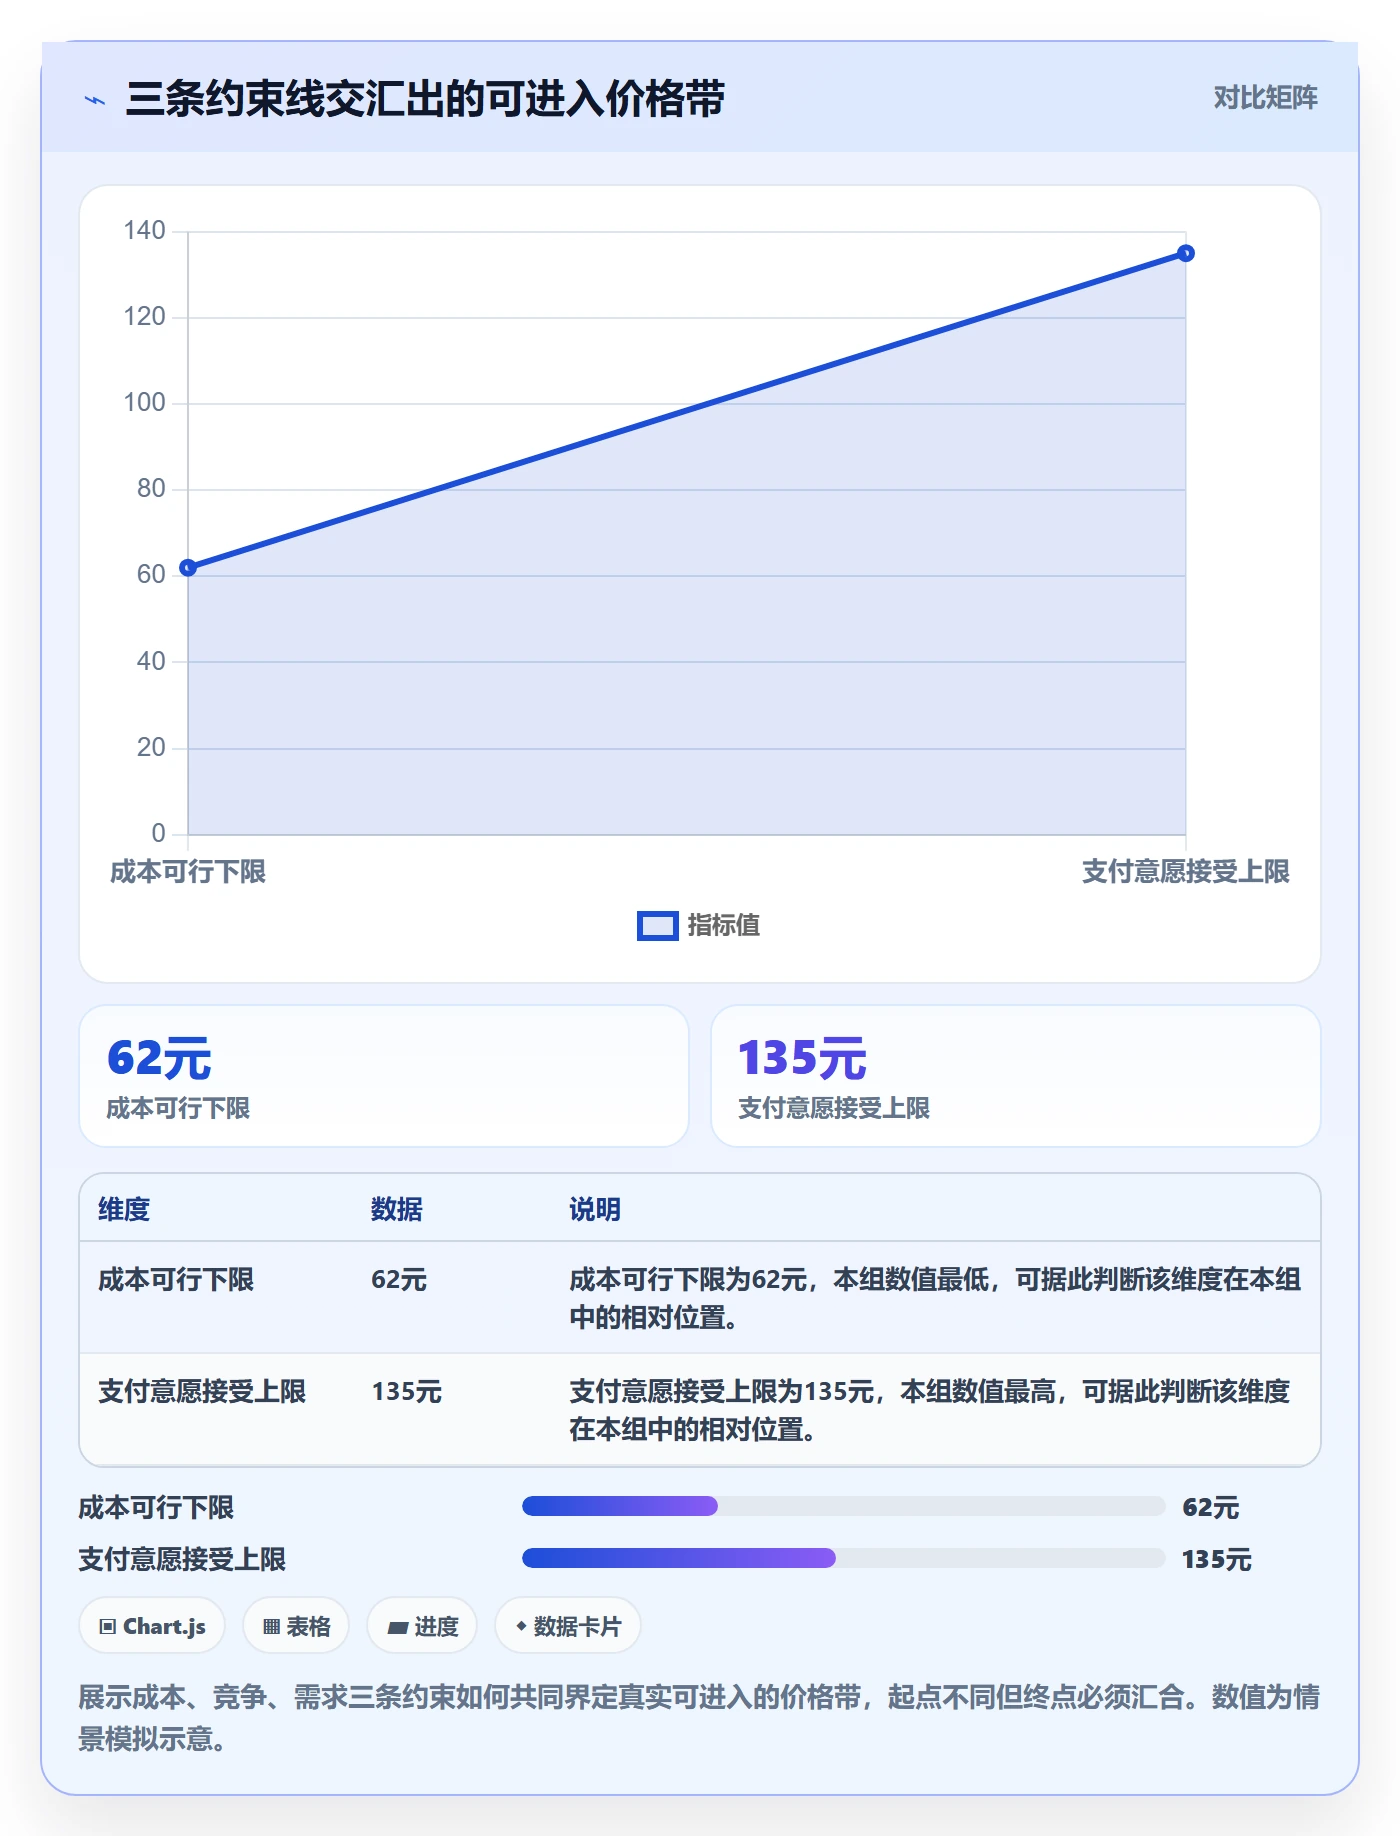
Task: Click the 支付意愿接受上限 x-axis label
Action: pyautogui.click(x=1185, y=872)
